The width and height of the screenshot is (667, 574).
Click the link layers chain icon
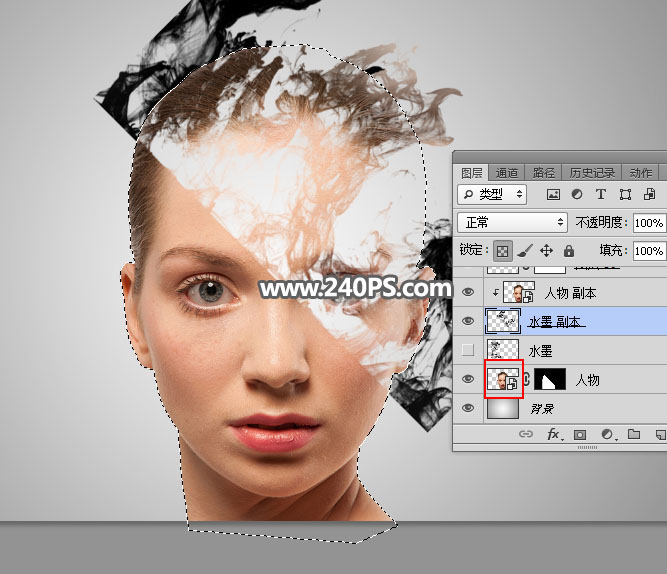point(526,434)
